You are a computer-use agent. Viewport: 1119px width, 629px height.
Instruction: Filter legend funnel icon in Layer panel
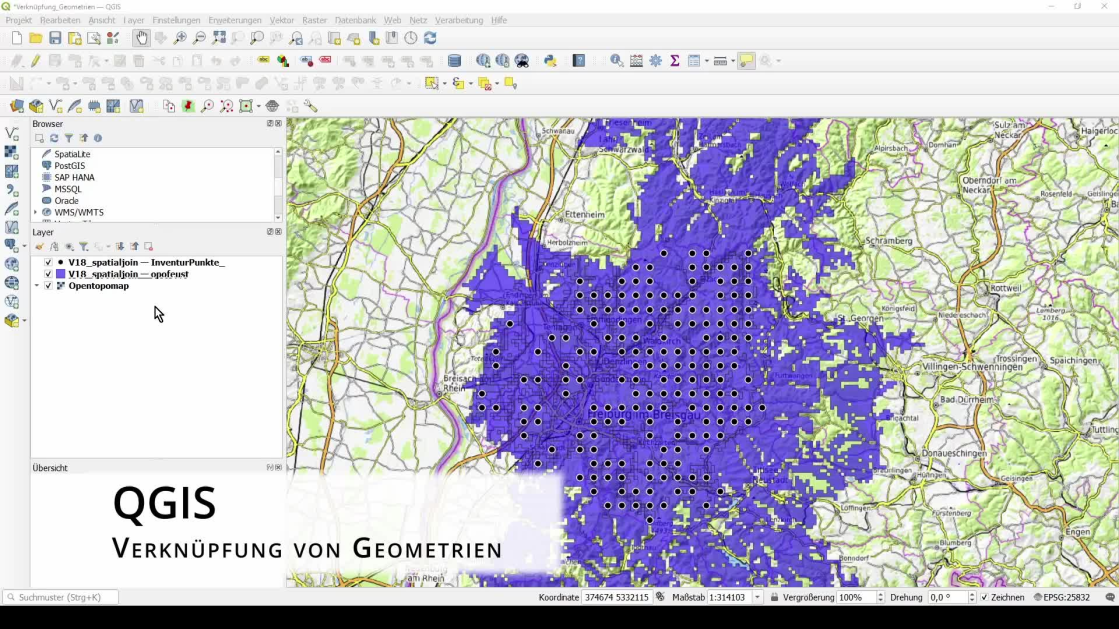click(83, 246)
